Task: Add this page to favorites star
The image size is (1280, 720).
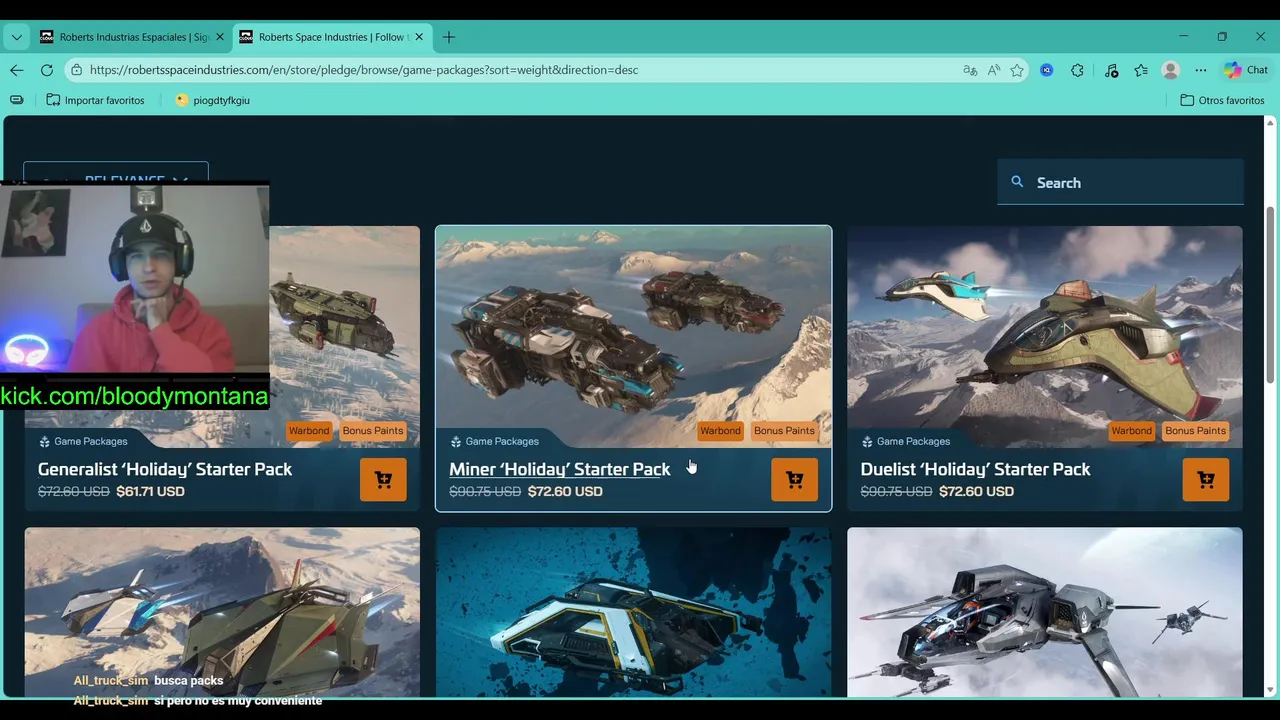Action: (1017, 70)
